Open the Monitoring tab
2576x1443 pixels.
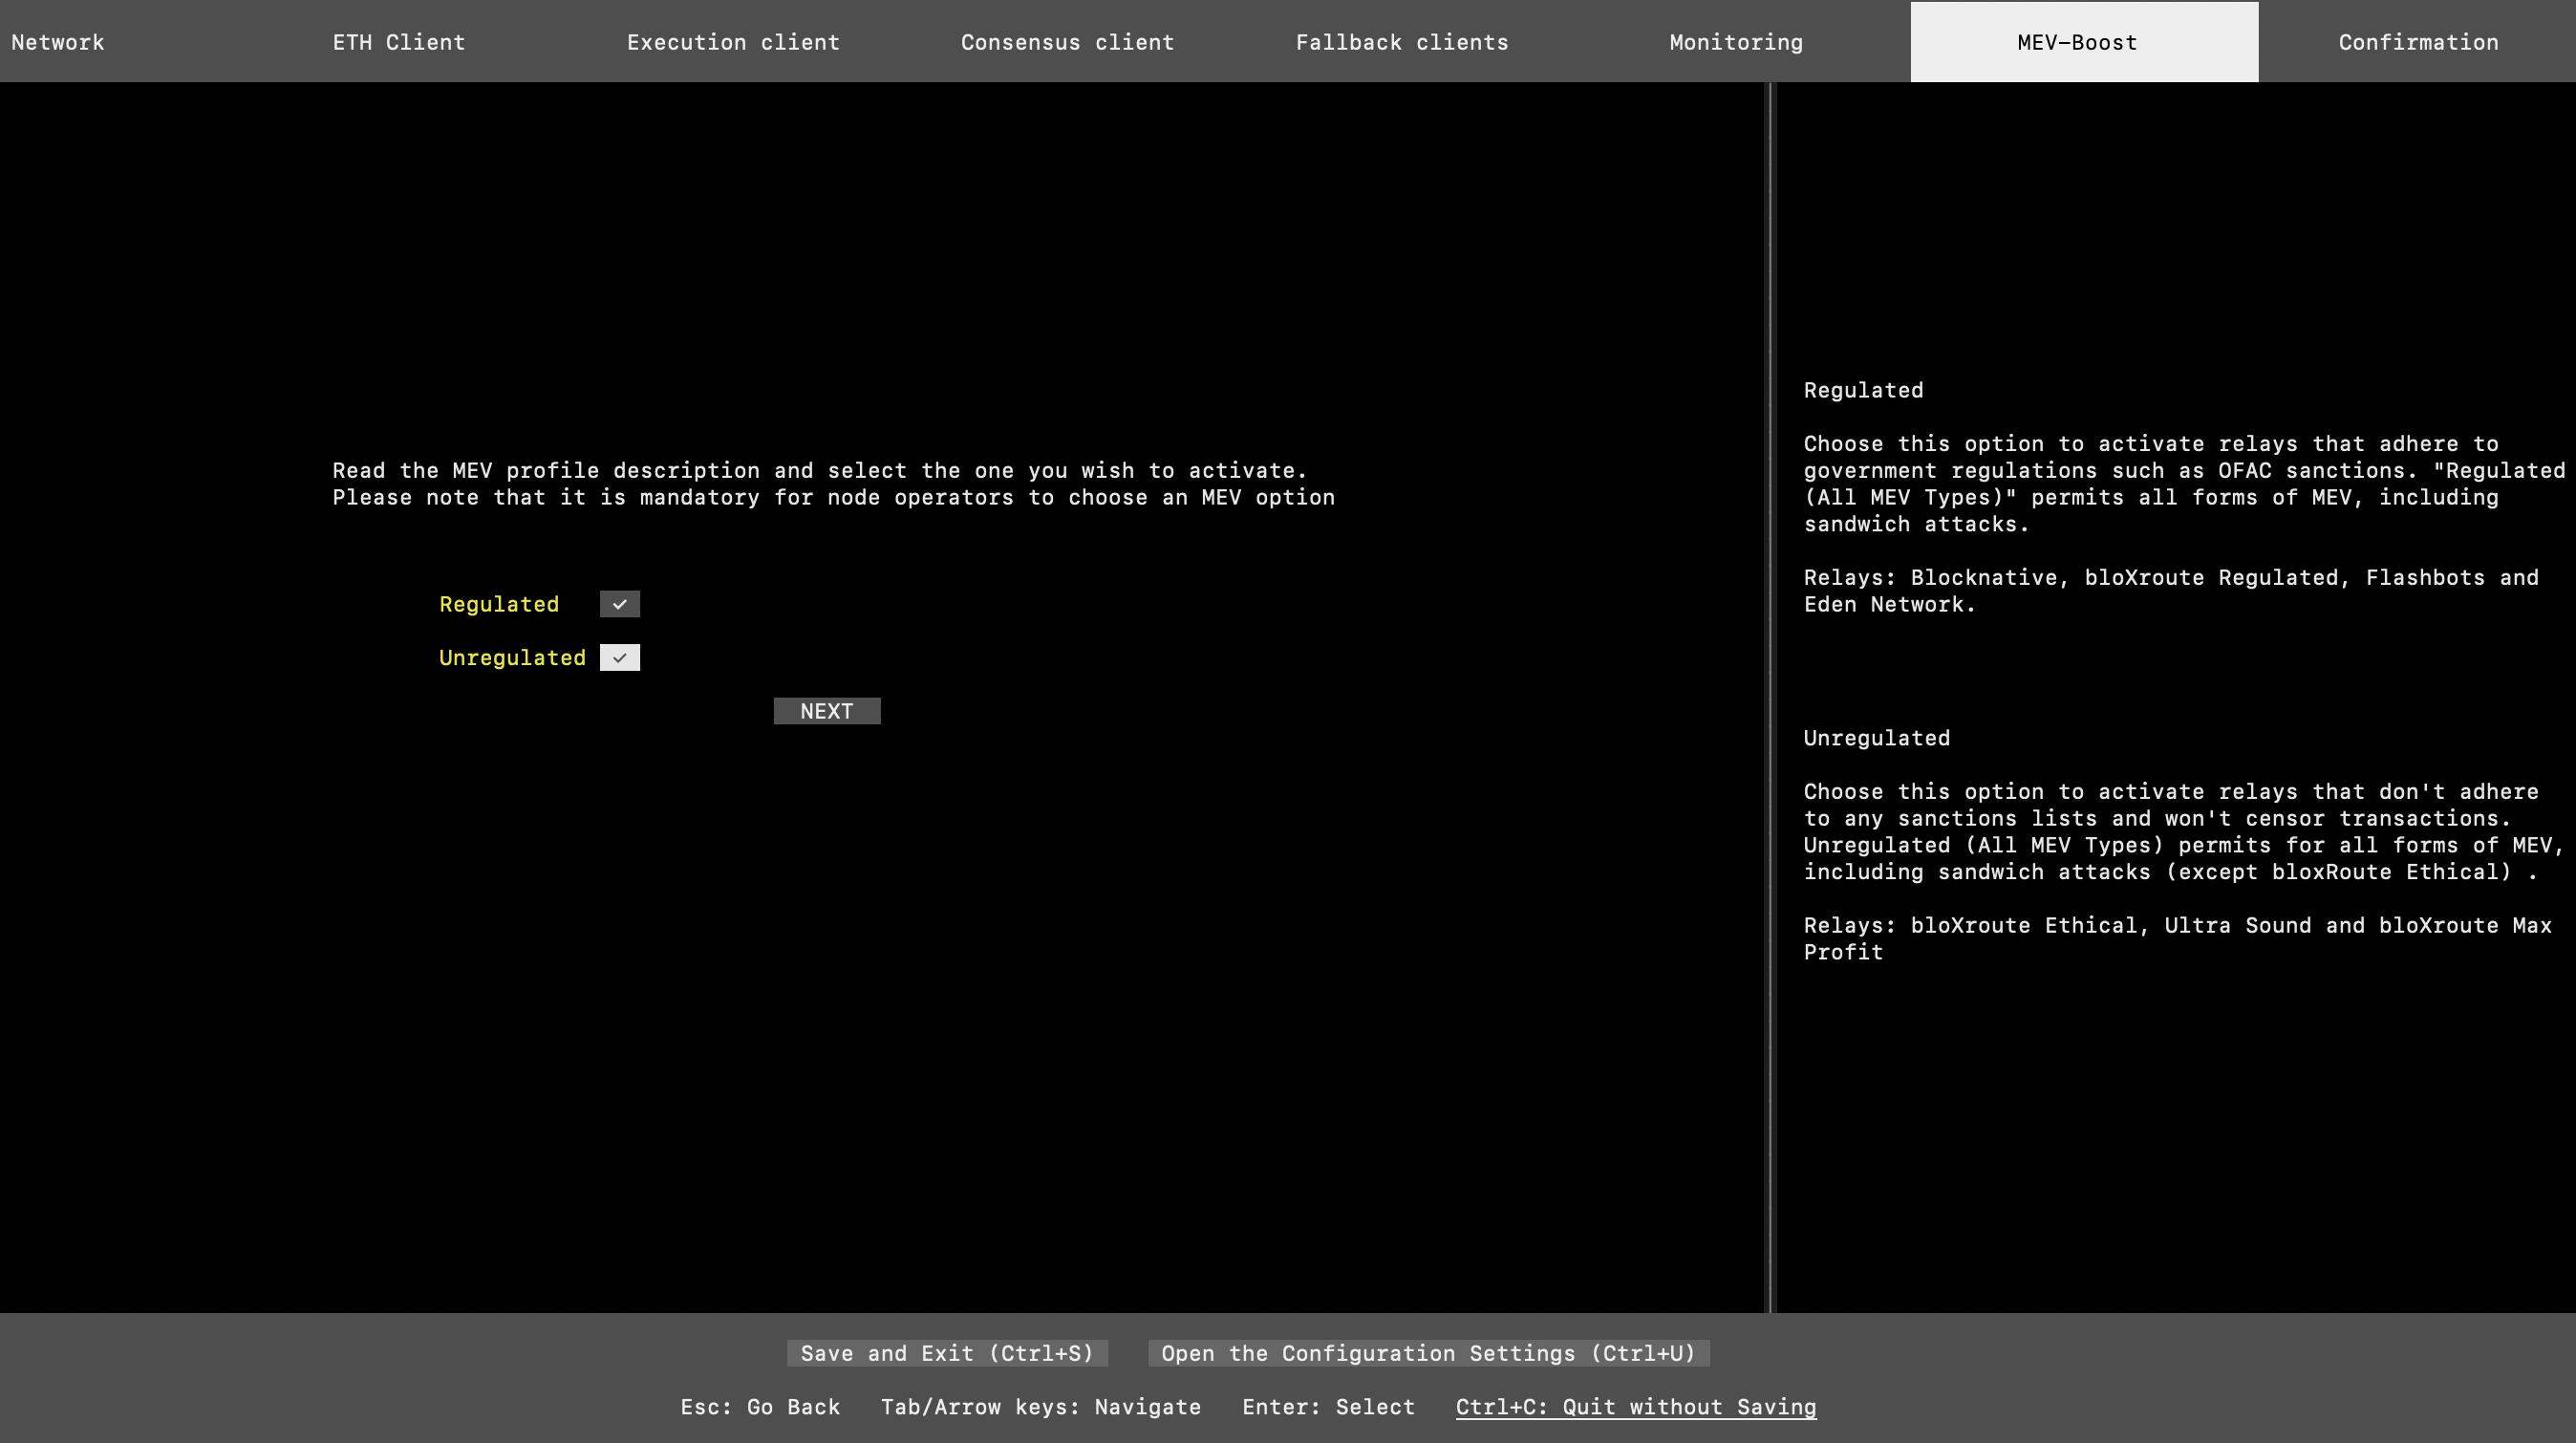click(x=1735, y=42)
